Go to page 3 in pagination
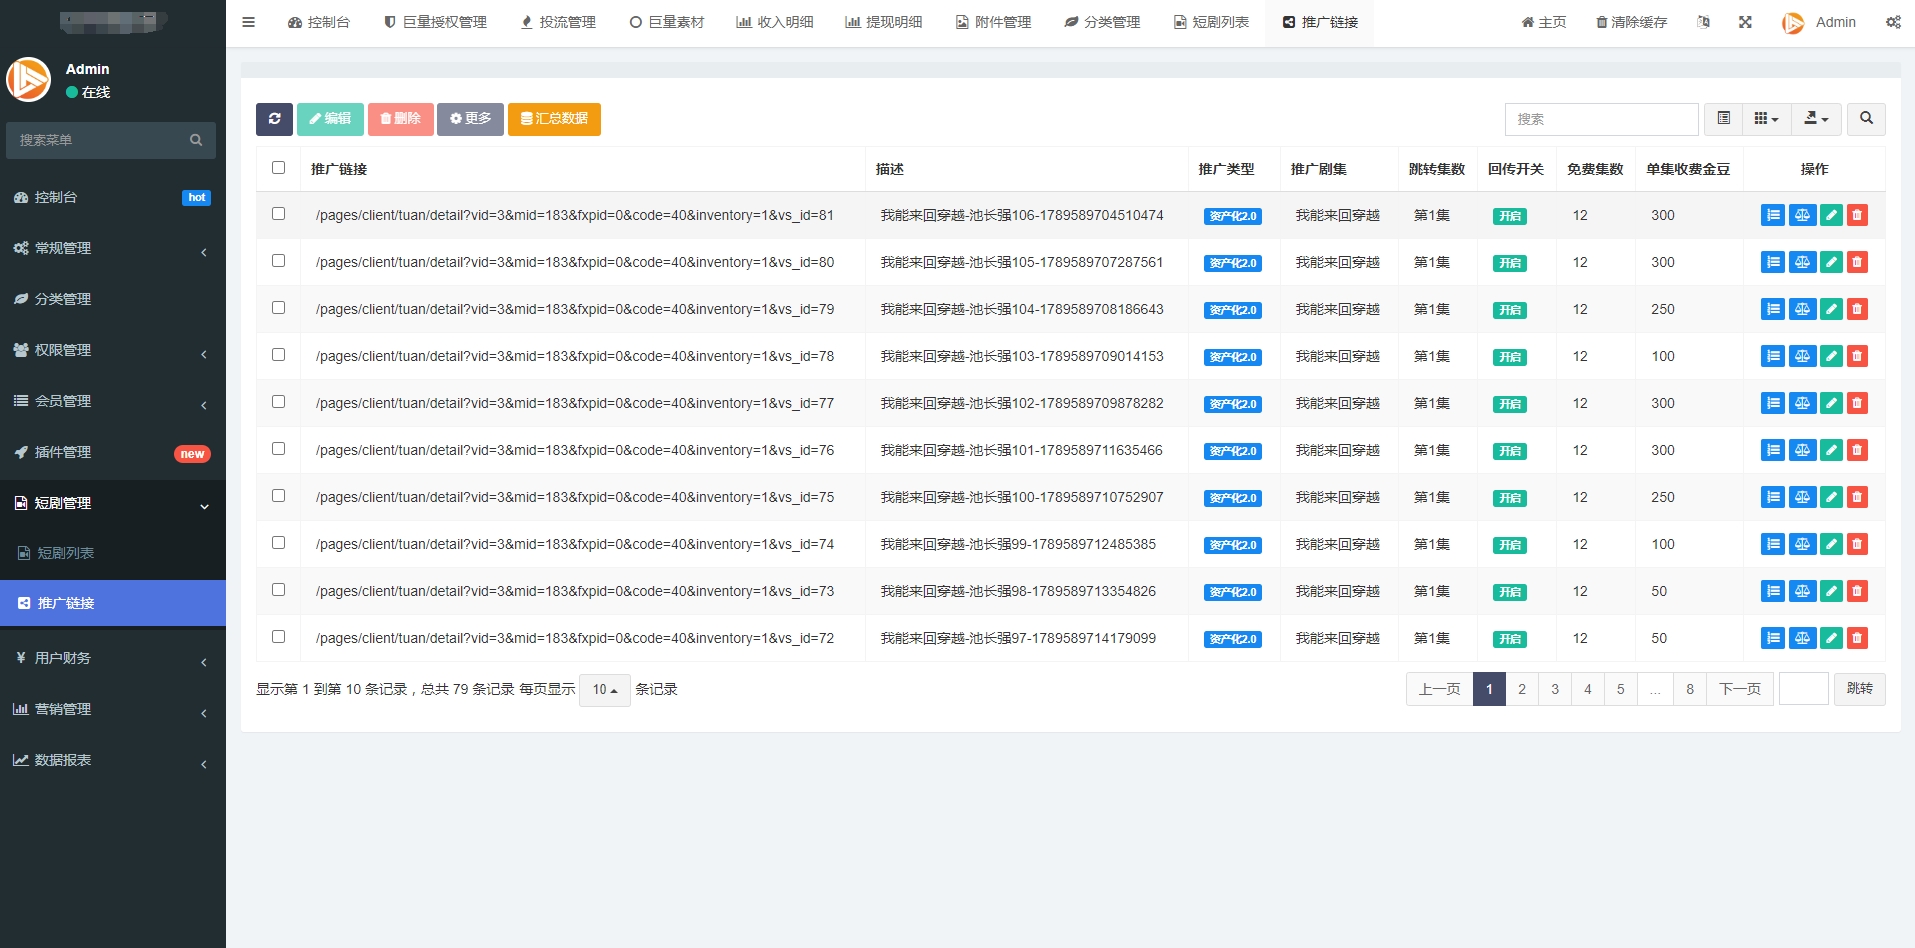 coord(1554,689)
